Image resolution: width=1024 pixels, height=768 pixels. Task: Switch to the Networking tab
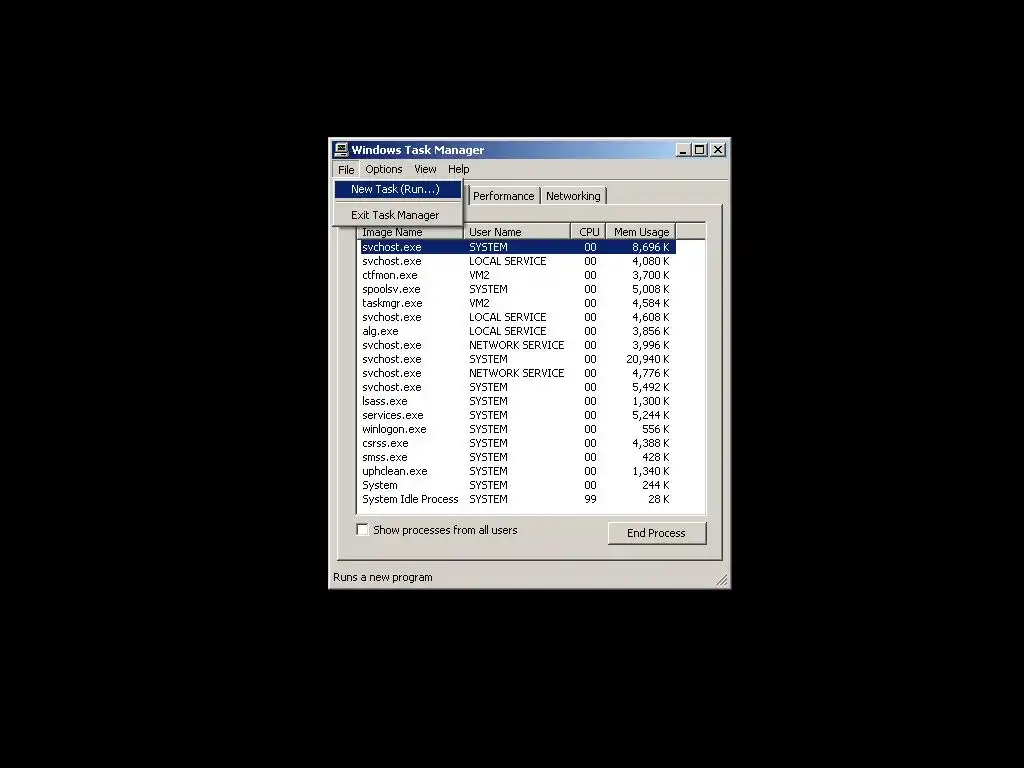pos(573,196)
